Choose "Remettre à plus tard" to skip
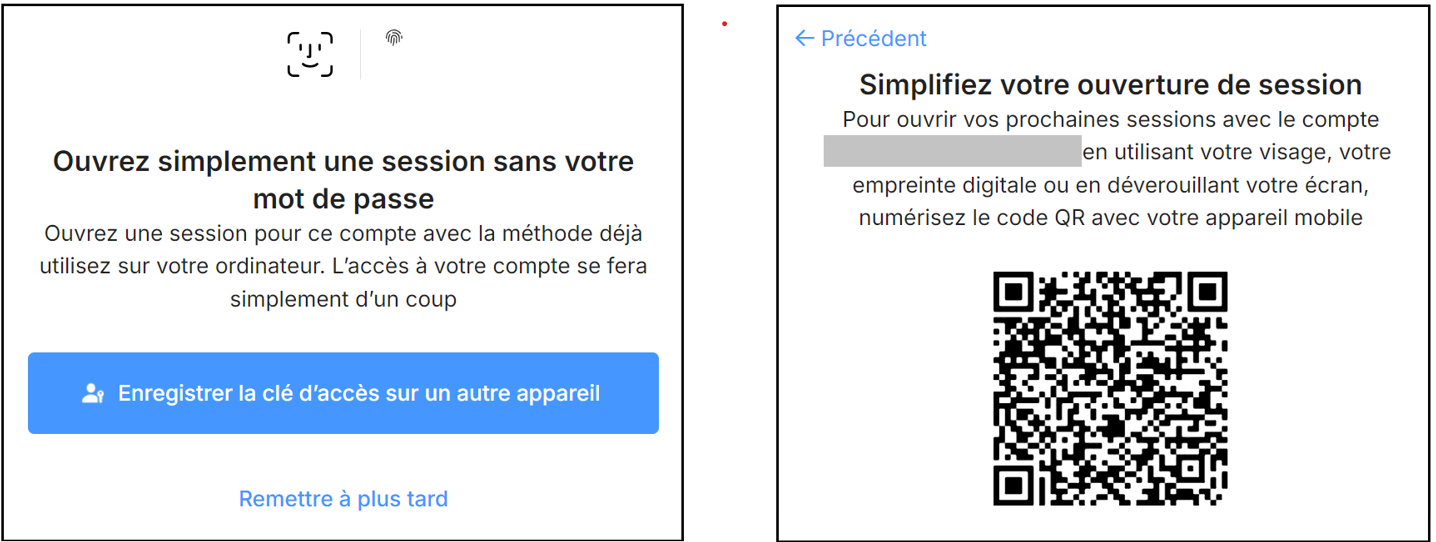The image size is (1436, 542). click(x=343, y=499)
